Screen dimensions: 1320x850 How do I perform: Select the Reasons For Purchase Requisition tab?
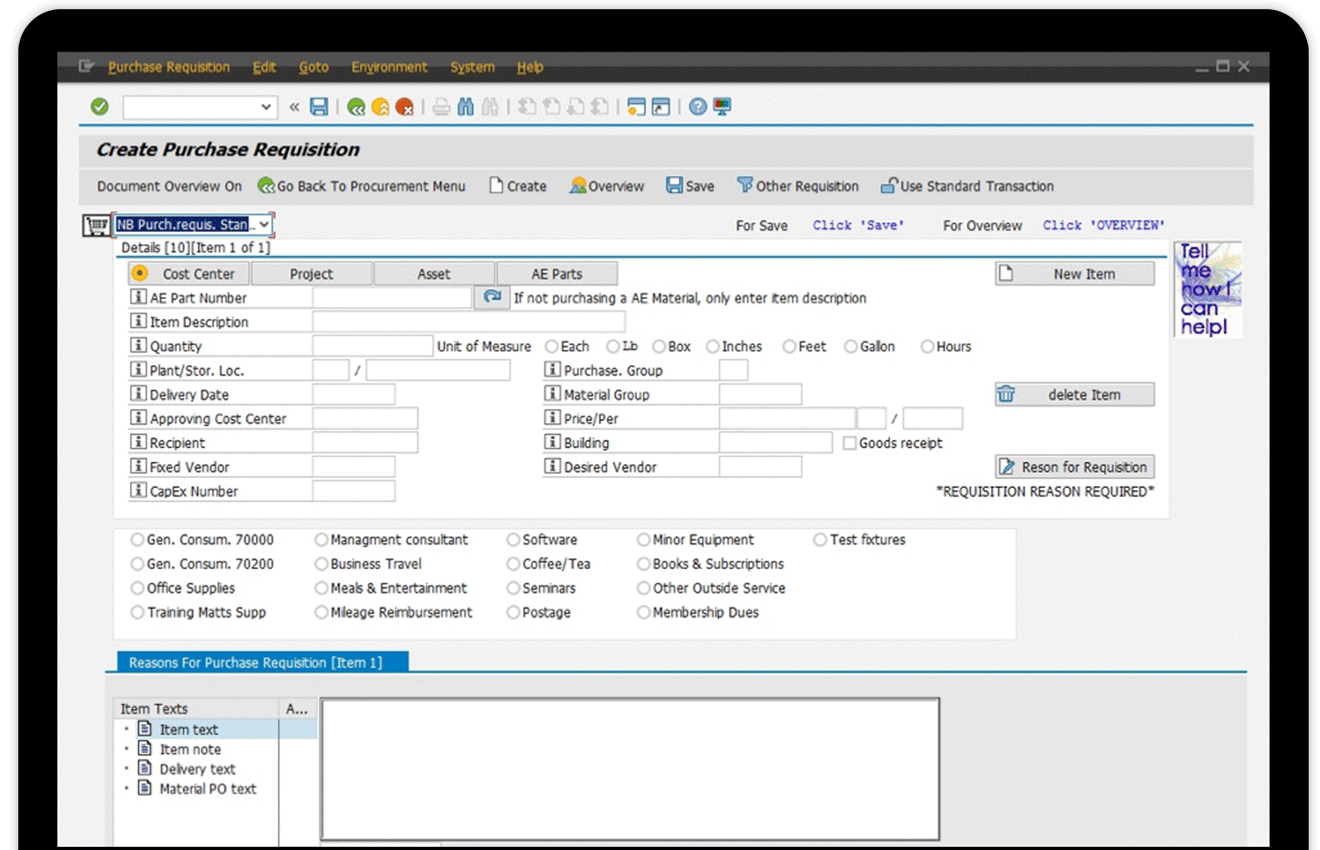point(262,662)
